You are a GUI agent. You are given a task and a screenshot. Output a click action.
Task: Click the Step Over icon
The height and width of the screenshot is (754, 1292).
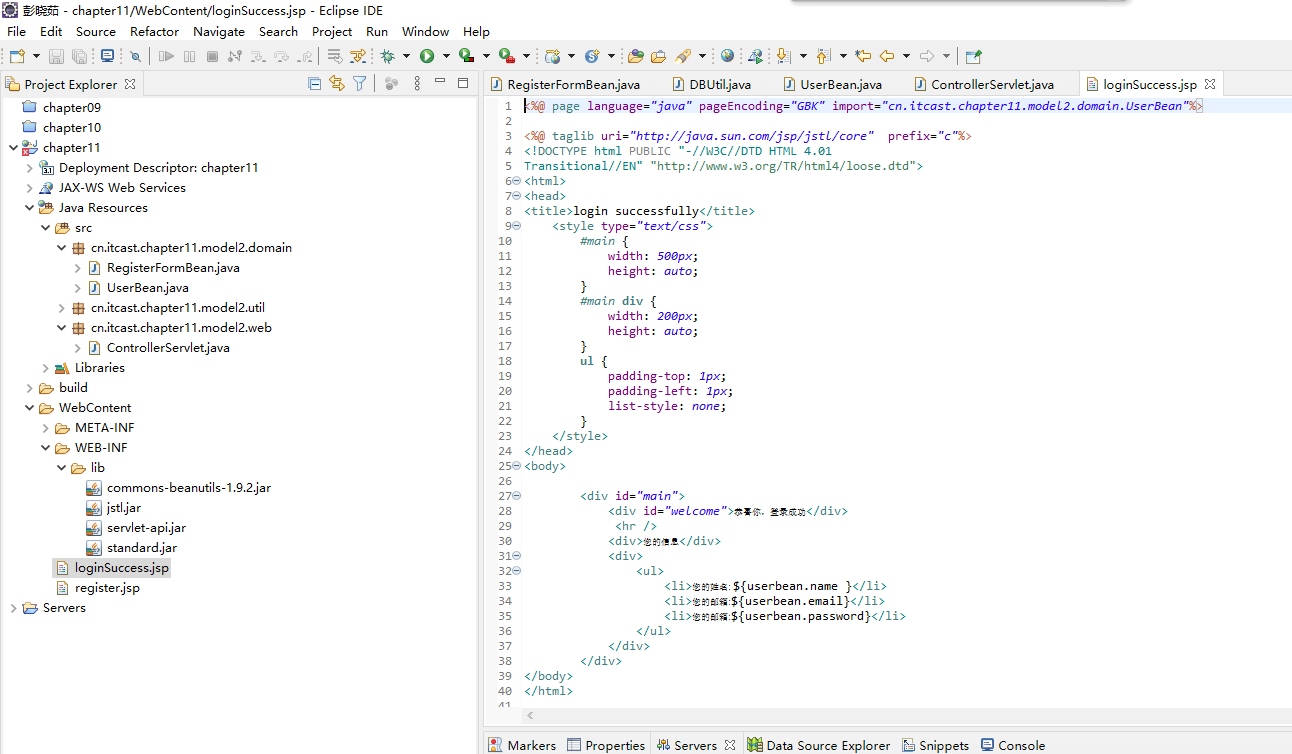[x=281, y=57]
